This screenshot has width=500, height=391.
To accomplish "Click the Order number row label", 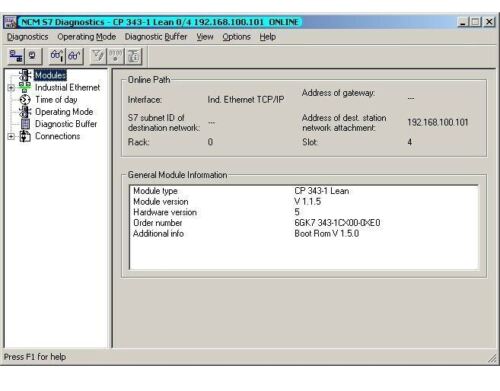I will click(158, 223).
